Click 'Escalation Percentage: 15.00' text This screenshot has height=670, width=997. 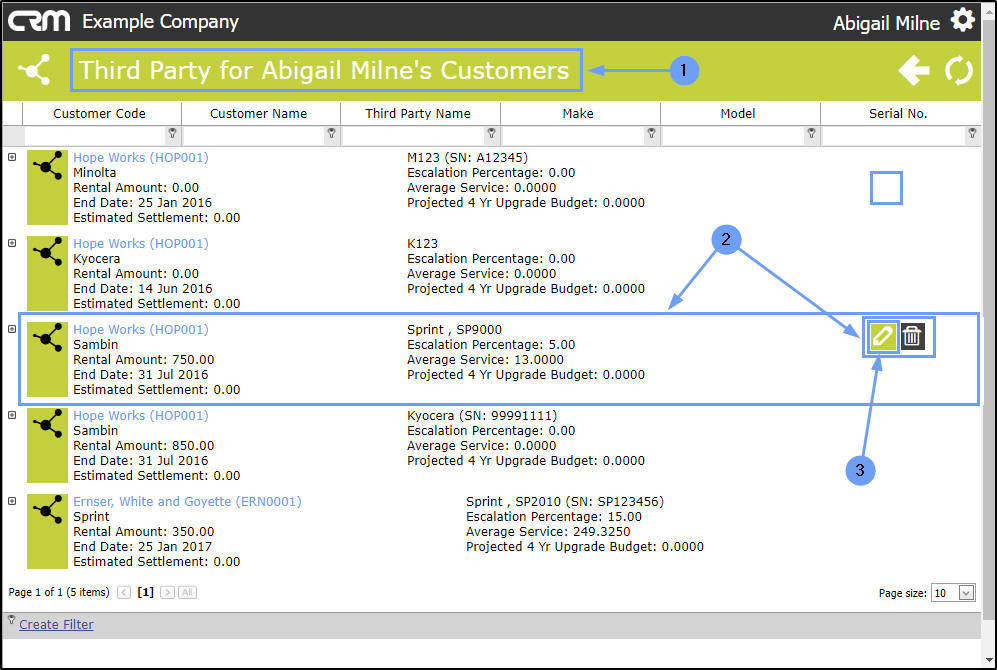click(x=554, y=517)
